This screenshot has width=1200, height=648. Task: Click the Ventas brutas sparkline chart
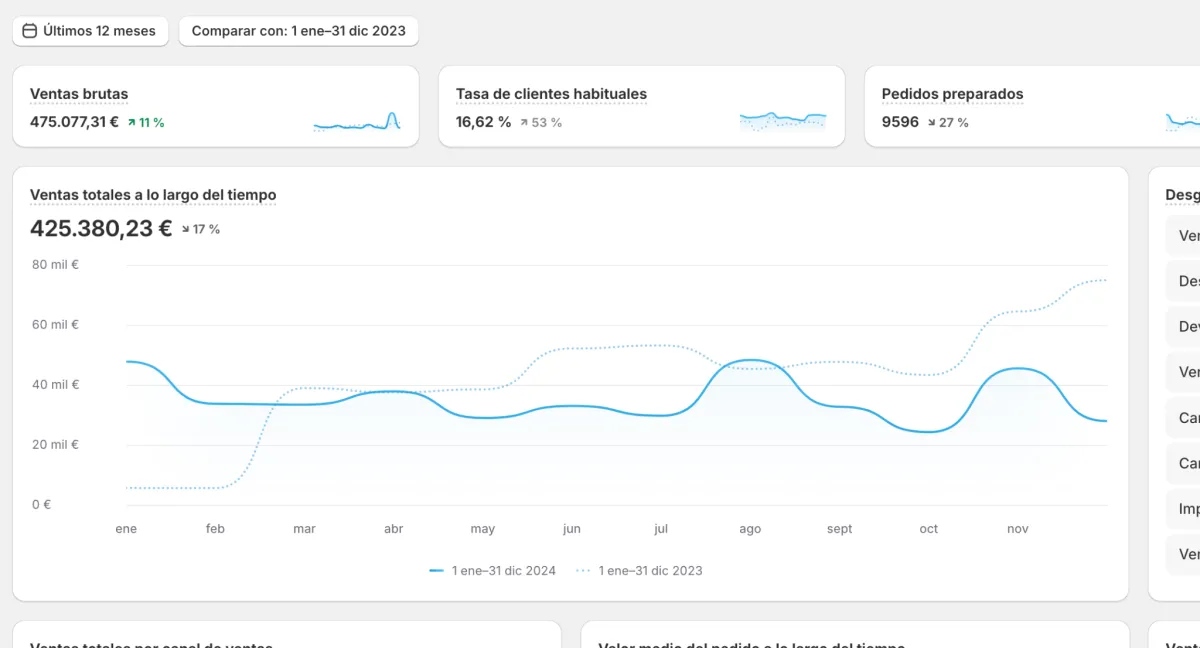pos(356,123)
